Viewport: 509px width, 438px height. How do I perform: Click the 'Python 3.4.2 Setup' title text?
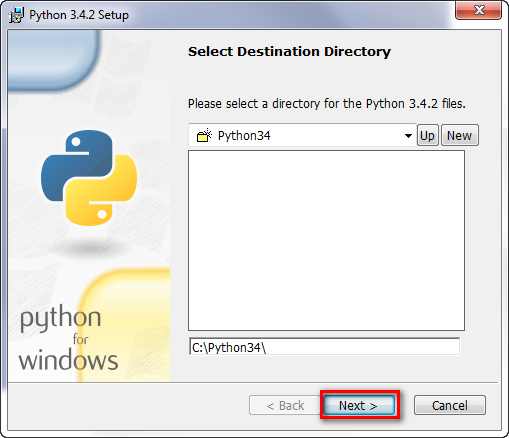(x=79, y=15)
